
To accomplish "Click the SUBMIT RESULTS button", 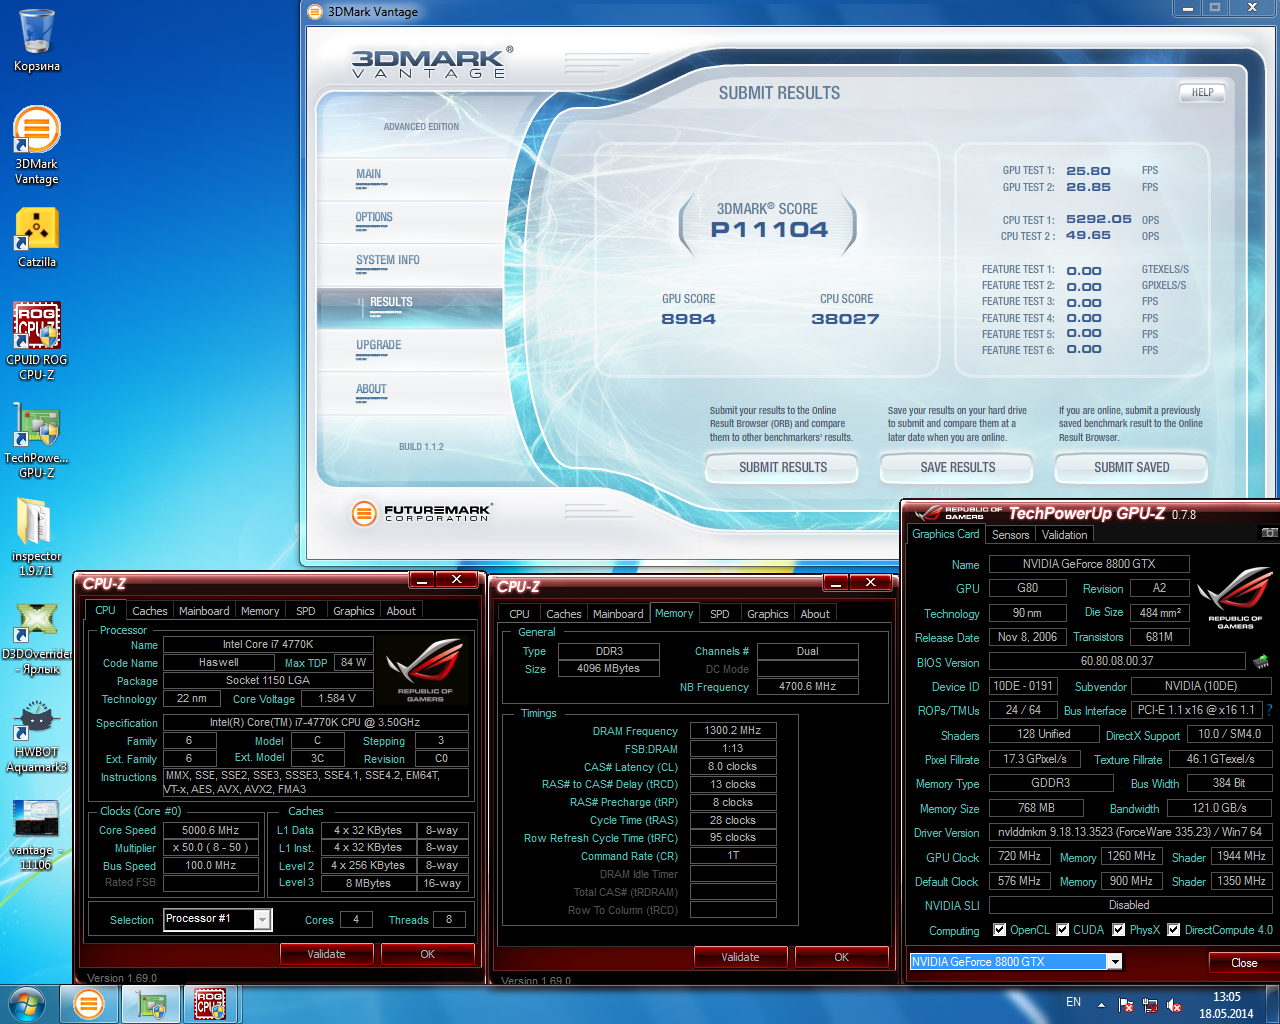I will [x=782, y=467].
